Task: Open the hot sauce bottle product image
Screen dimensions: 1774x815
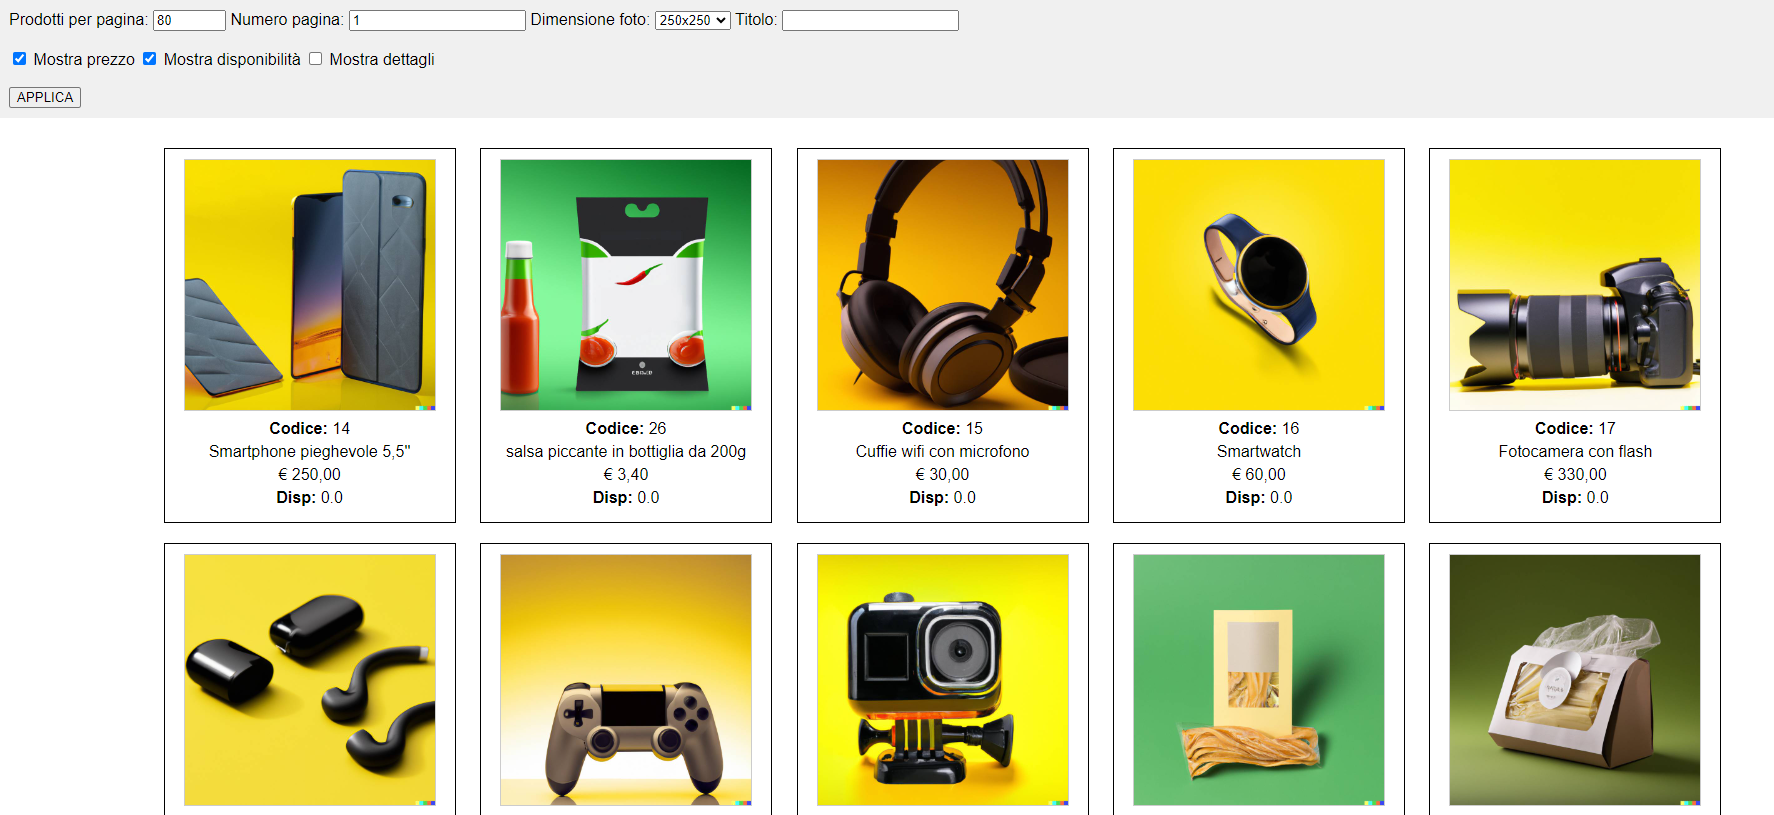Action: 626,285
